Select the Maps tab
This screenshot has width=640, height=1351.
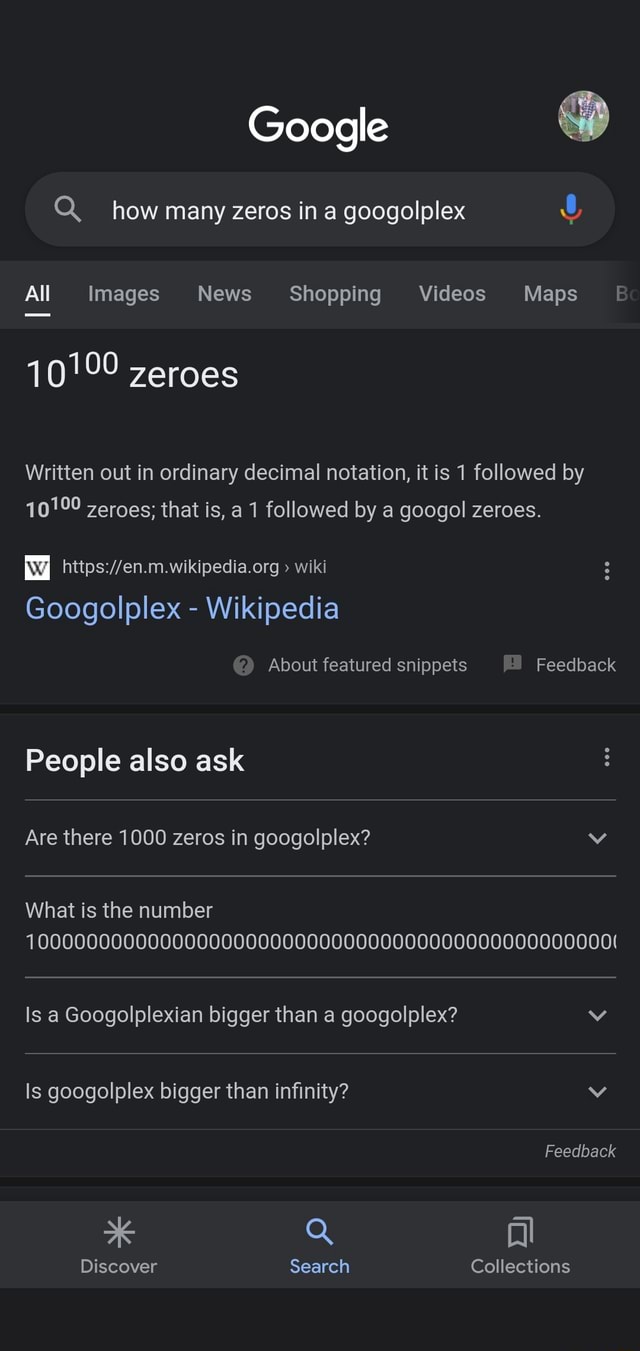[x=550, y=293]
